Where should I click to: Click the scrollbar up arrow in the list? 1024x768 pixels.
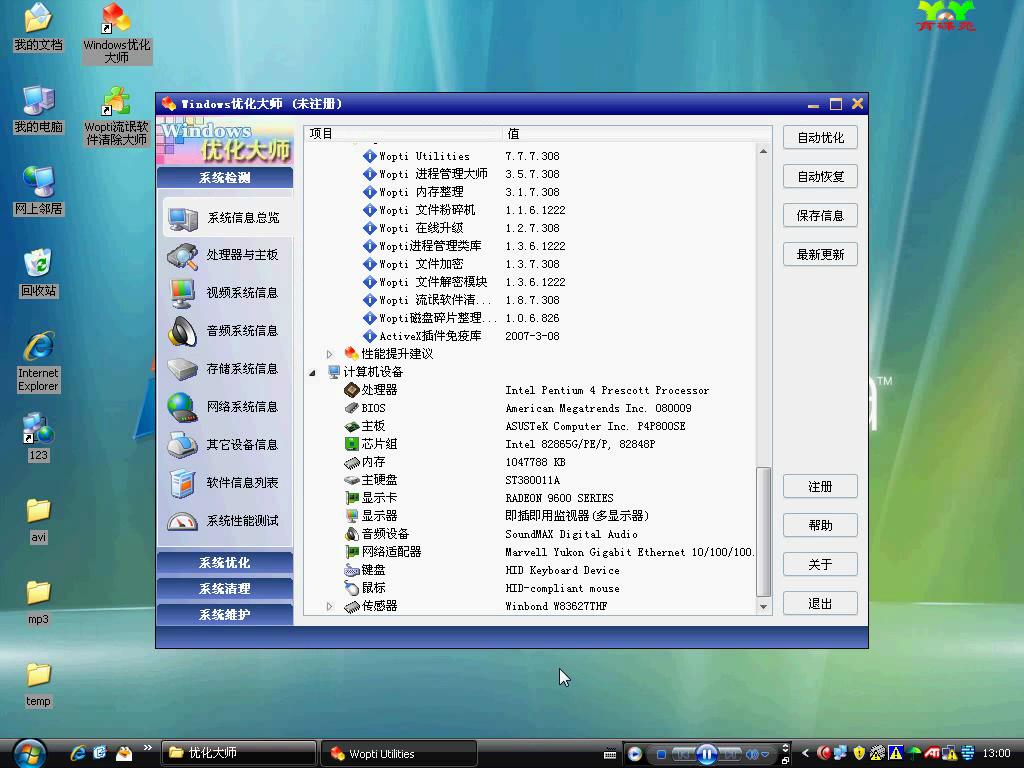pyautogui.click(x=763, y=151)
